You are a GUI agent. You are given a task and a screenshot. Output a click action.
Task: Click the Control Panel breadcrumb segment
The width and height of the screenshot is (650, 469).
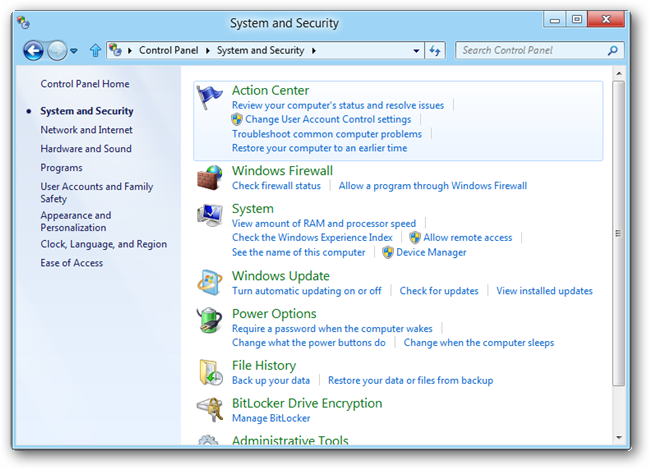coord(168,50)
